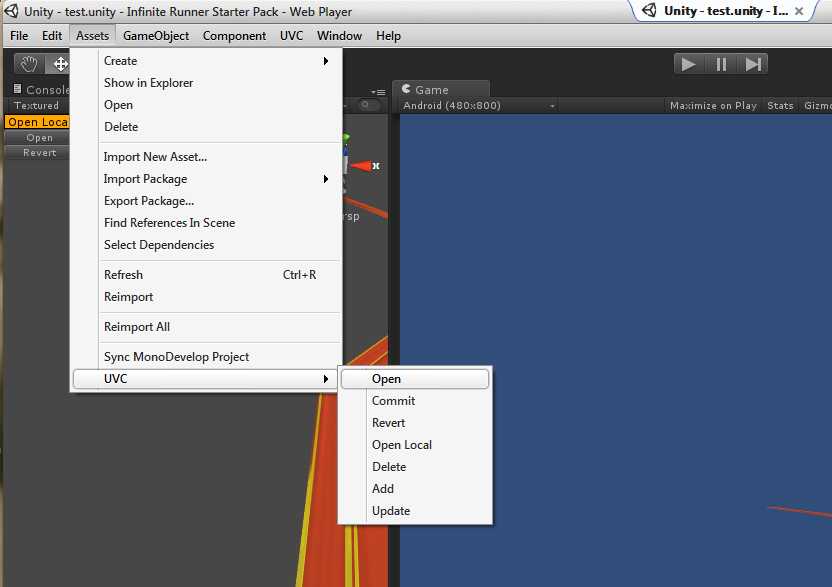Viewport: 832px width, 587px height.
Task: Click the Pause button
Action: pos(721,64)
